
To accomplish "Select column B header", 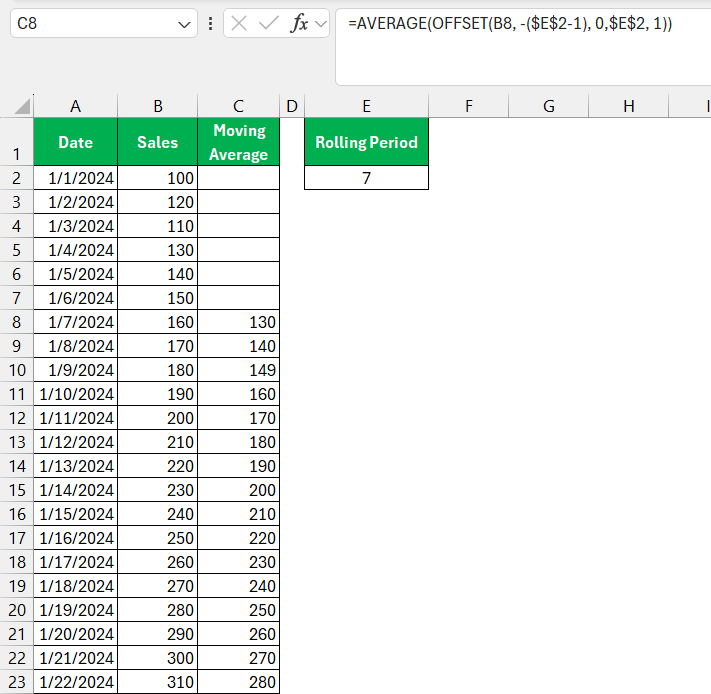I will (157, 106).
